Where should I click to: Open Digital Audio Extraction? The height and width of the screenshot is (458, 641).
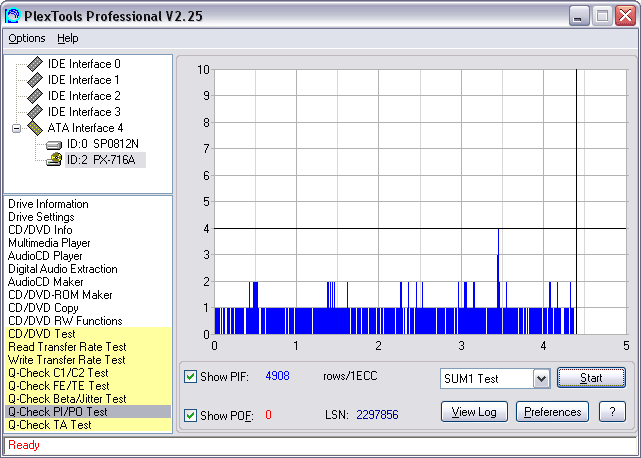[63, 269]
